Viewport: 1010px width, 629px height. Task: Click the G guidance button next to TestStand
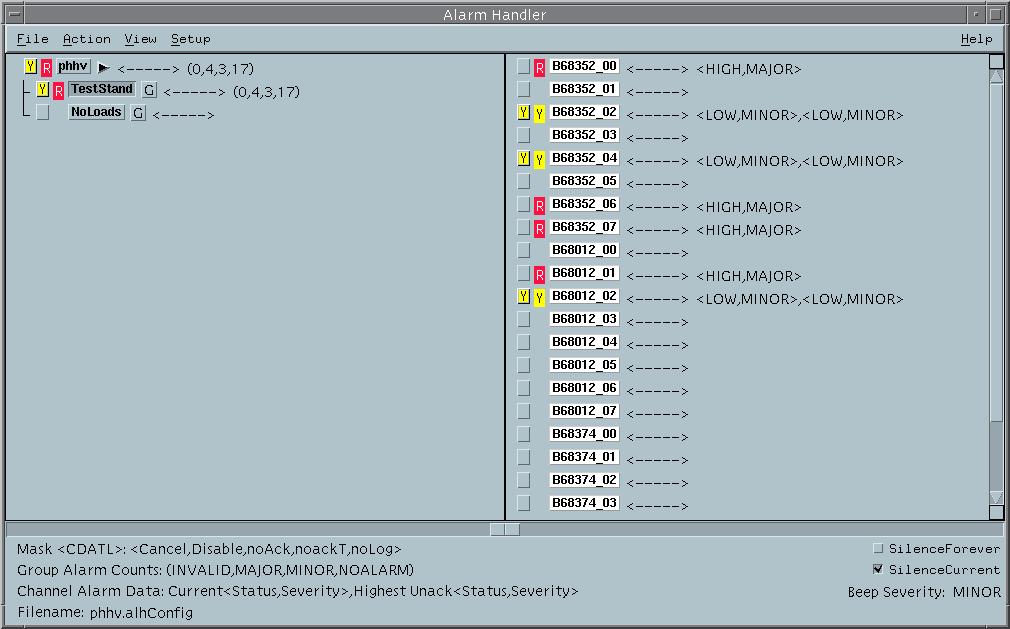pyautogui.click(x=149, y=90)
